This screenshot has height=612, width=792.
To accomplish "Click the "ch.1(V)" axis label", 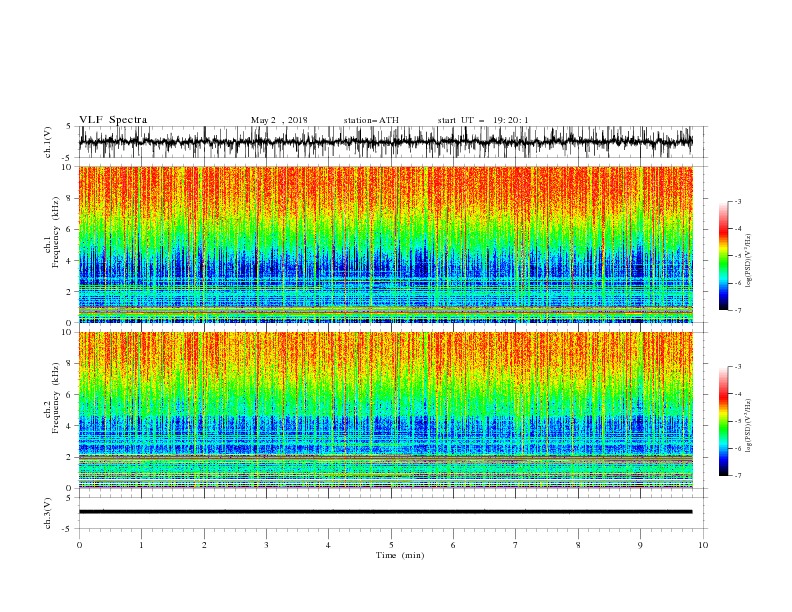I will tap(48, 142).
